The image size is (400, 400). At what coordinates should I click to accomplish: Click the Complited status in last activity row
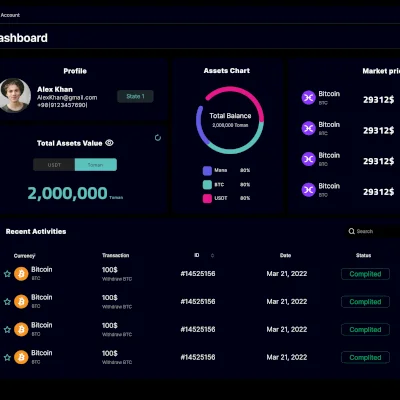click(x=365, y=357)
